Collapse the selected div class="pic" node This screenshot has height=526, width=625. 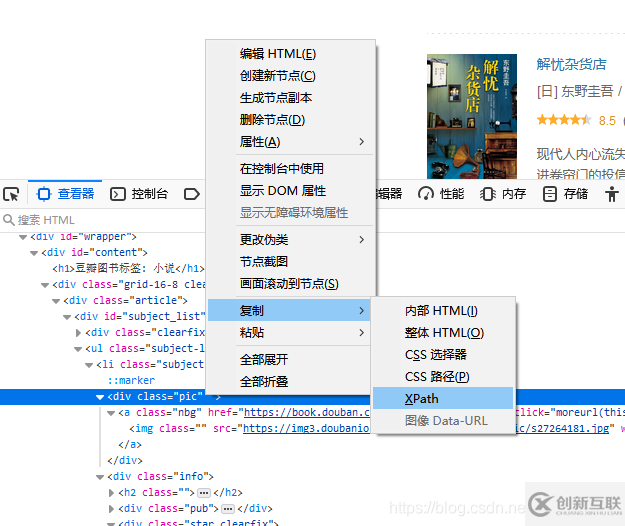point(100,397)
